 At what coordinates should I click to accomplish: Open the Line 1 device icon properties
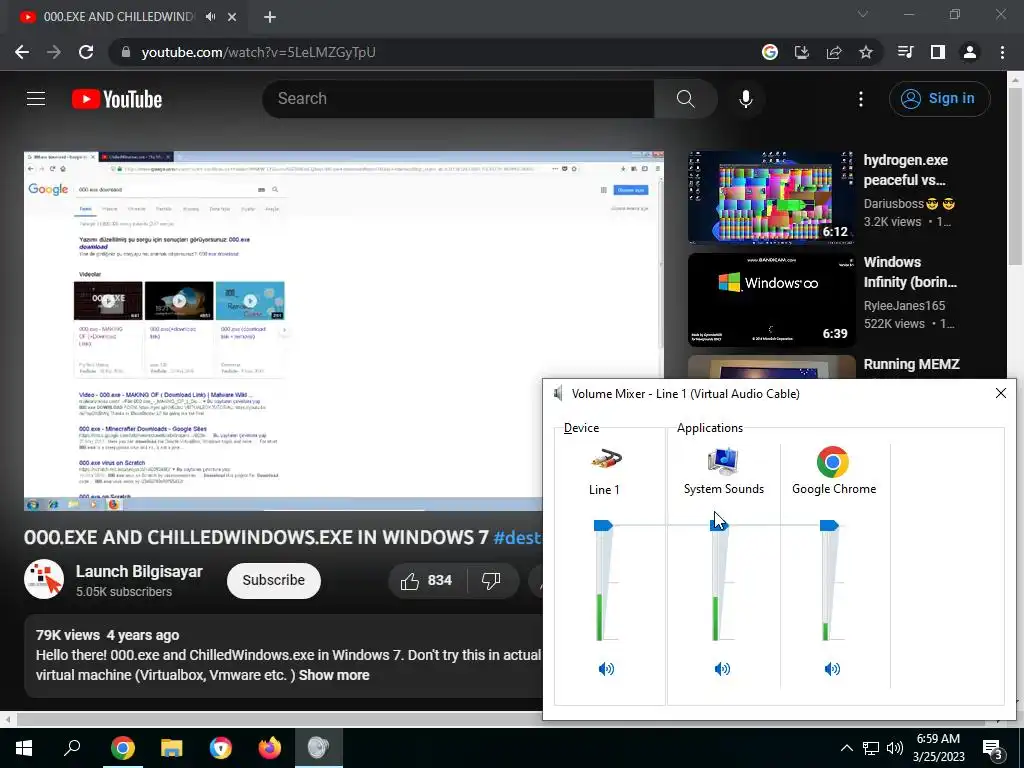[605, 460]
